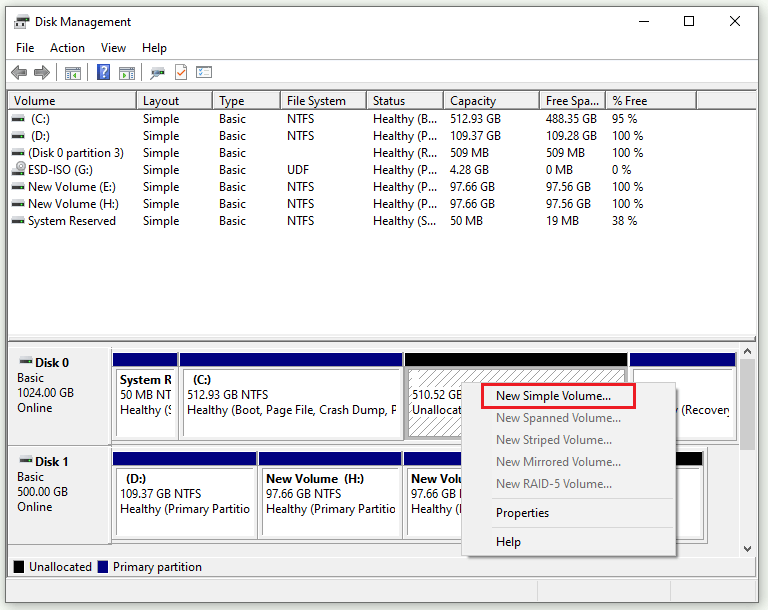Screen dimensions: 768x610
Task: Click the scroll up arrow of disk pane
Action: click(747, 351)
